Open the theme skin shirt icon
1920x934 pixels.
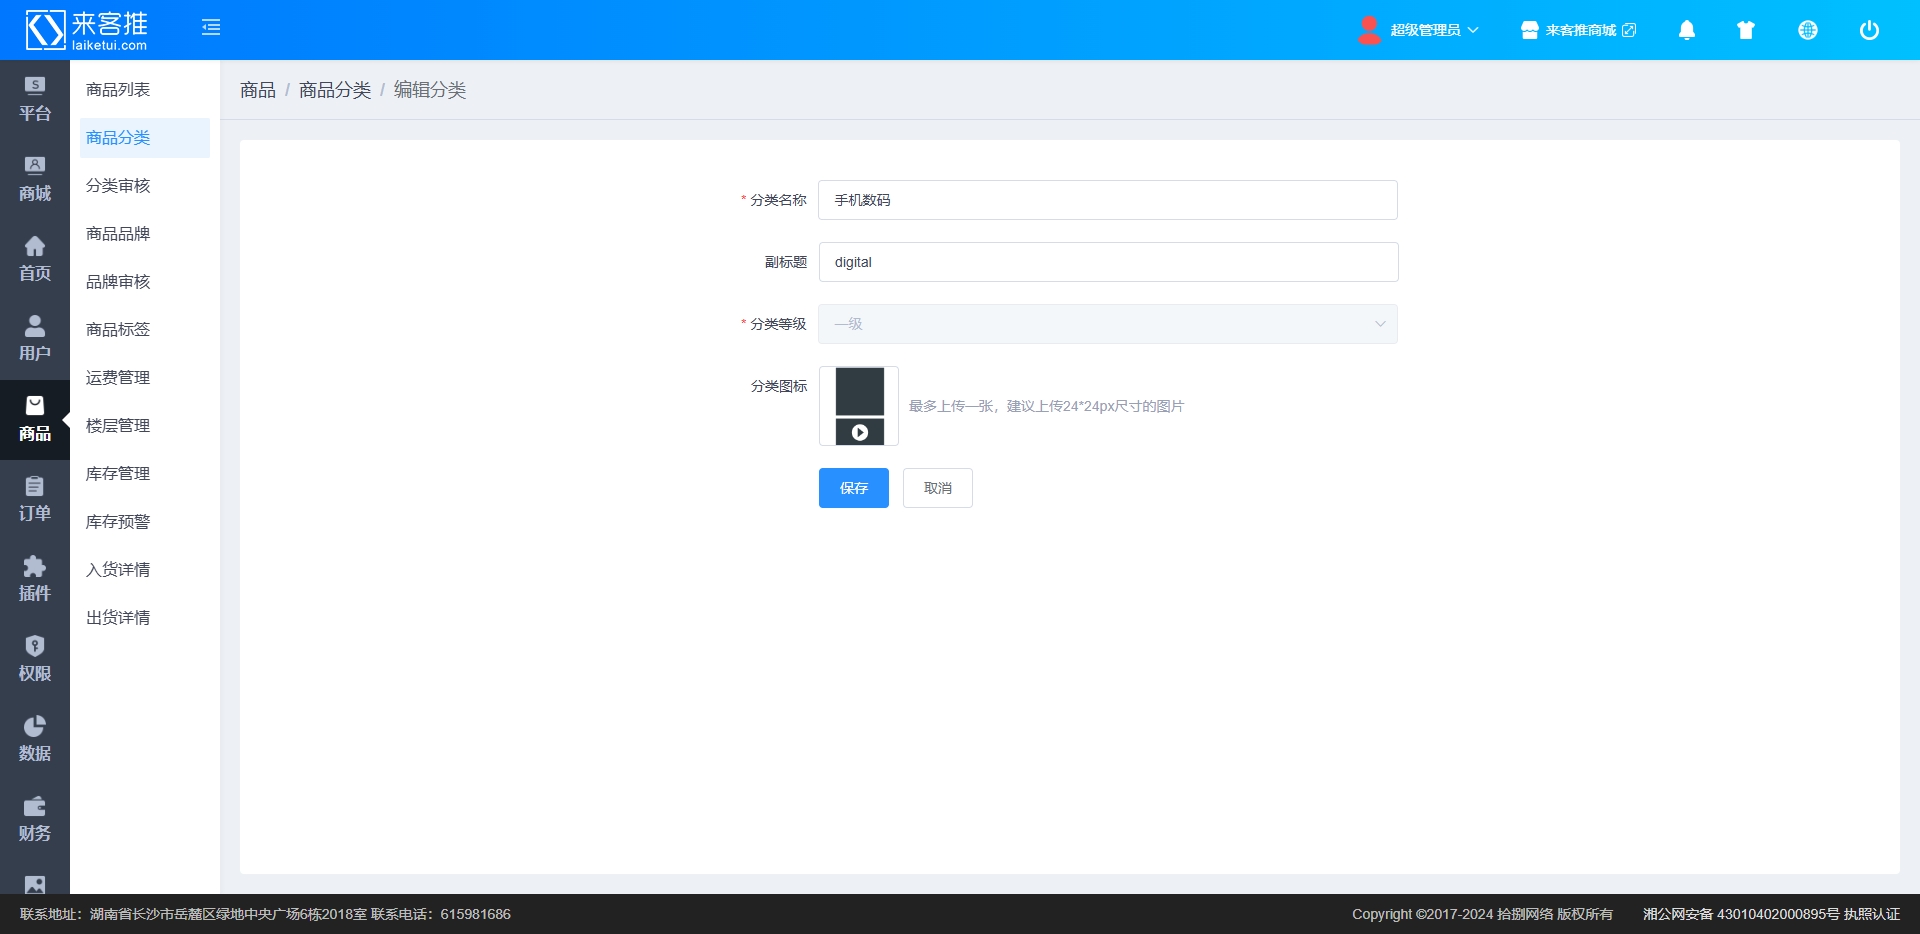coord(1746,30)
